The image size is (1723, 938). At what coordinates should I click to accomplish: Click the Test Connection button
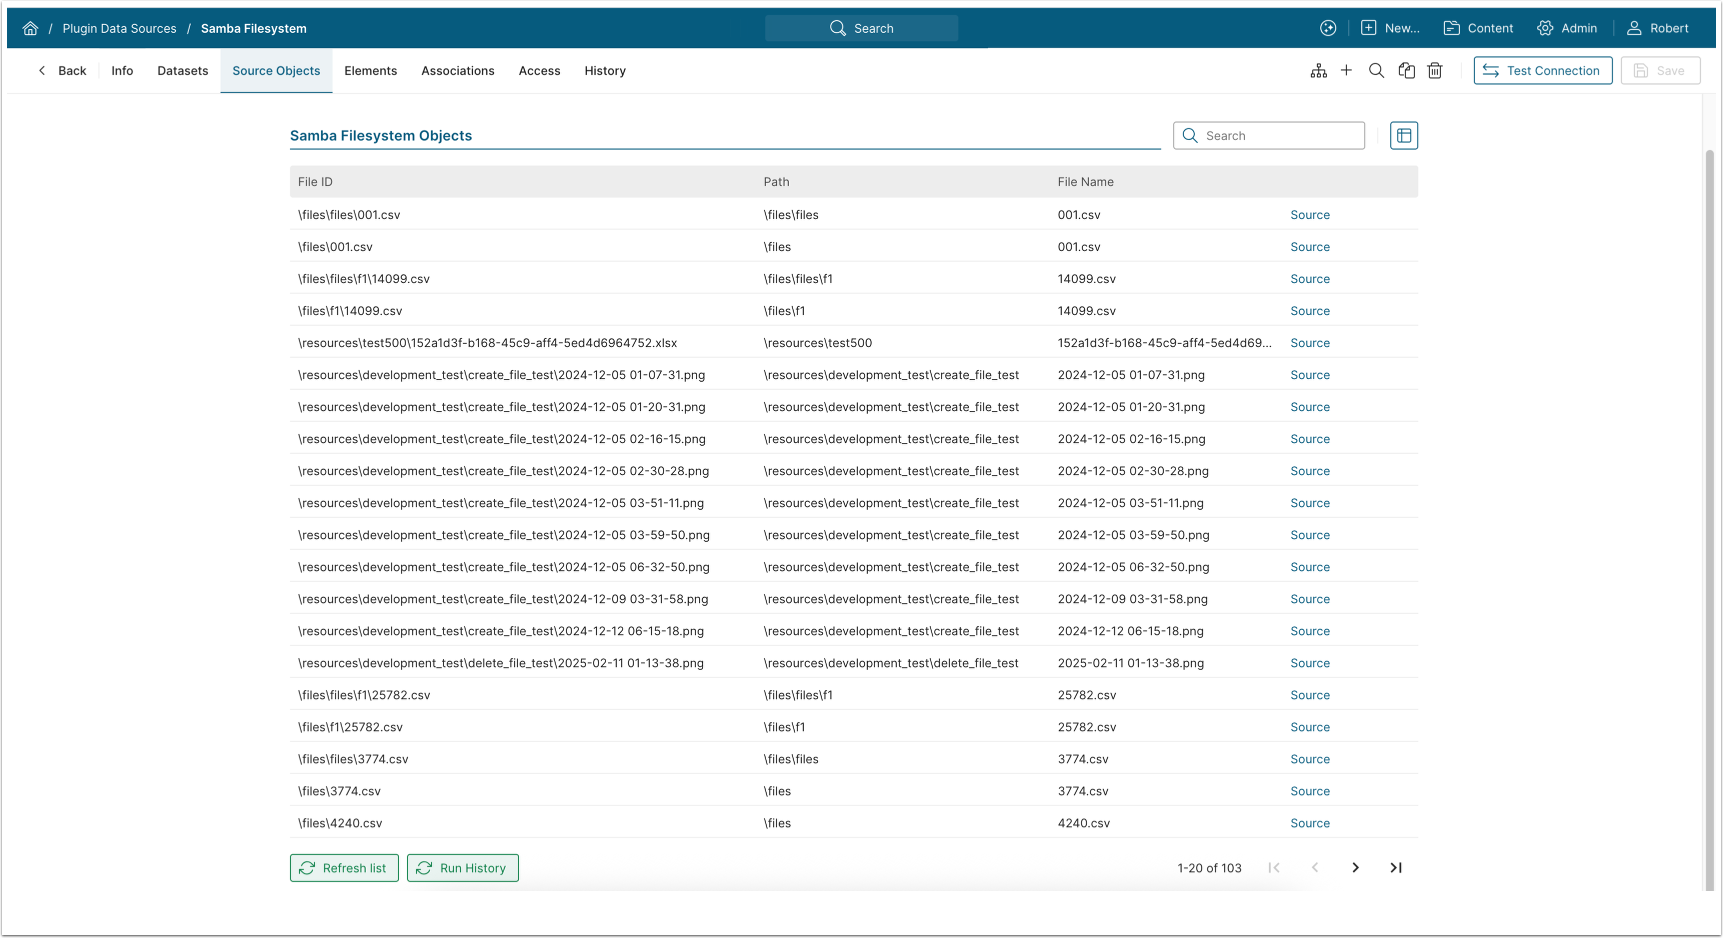click(1542, 71)
